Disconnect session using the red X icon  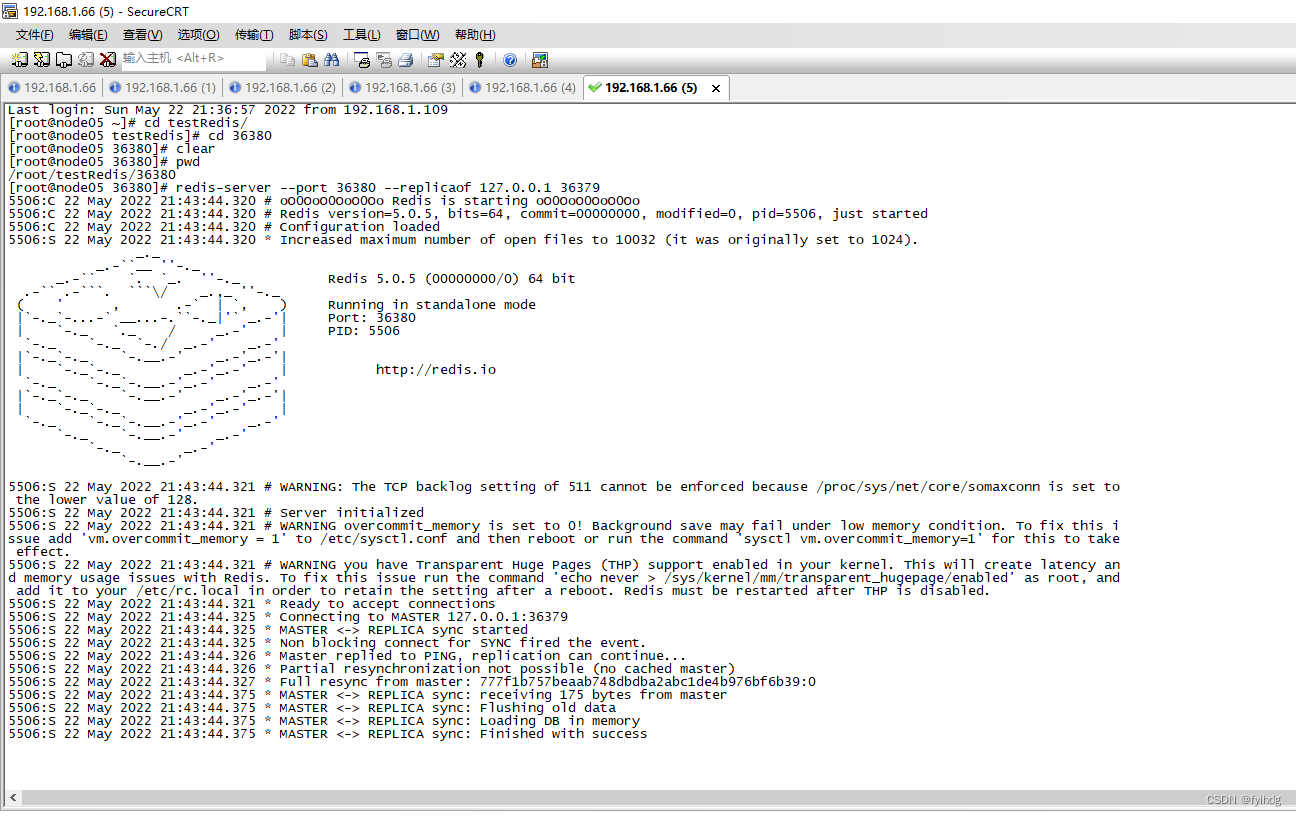tap(108, 60)
